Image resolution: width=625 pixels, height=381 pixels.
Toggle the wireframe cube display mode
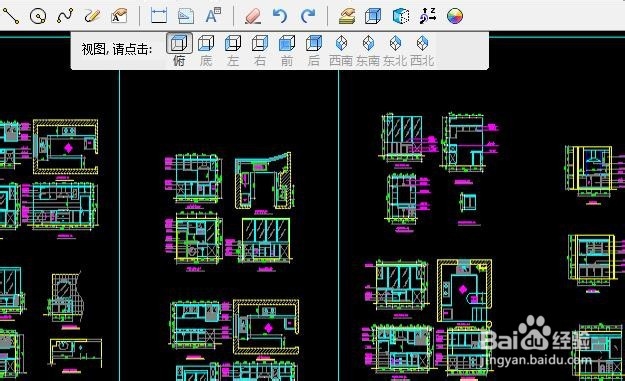coord(401,16)
